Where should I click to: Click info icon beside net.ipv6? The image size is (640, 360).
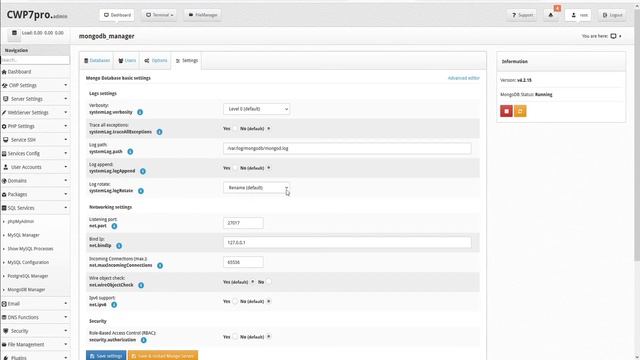coord(114,304)
